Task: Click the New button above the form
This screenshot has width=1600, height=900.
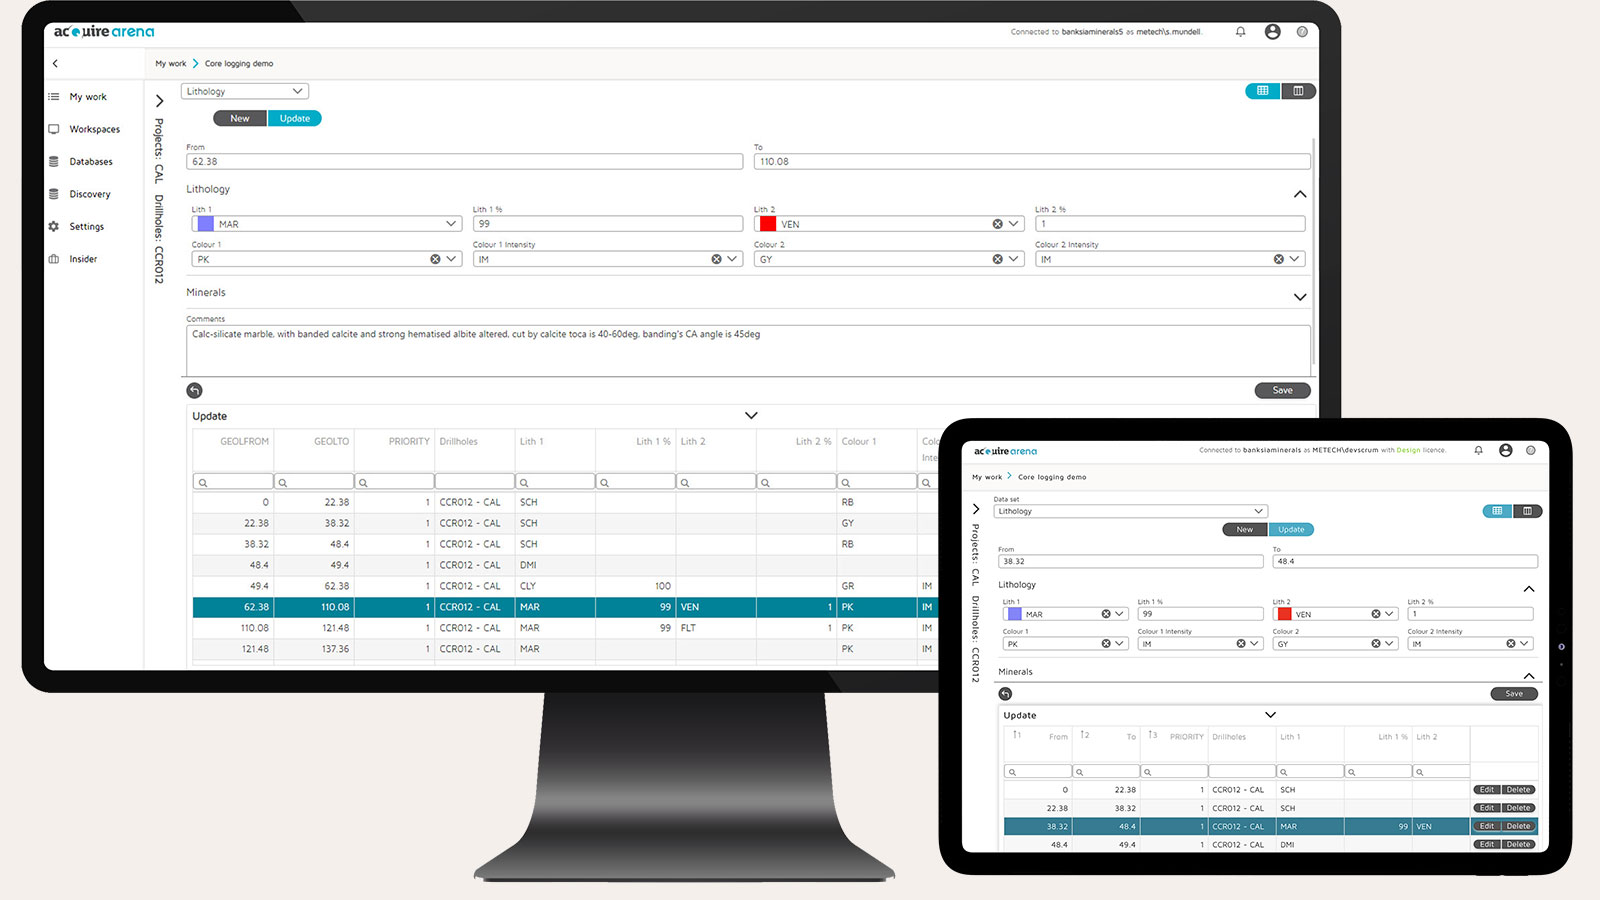Action: [239, 118]
